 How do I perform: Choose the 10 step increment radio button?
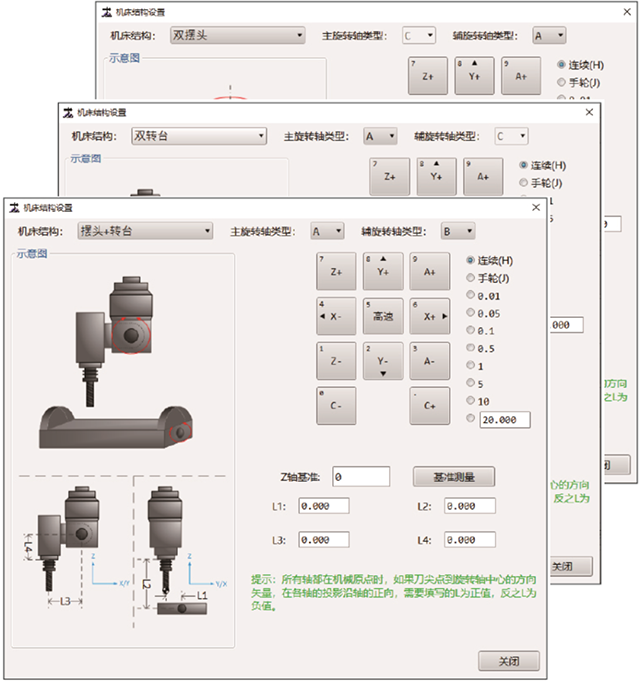tap(472, 400)
